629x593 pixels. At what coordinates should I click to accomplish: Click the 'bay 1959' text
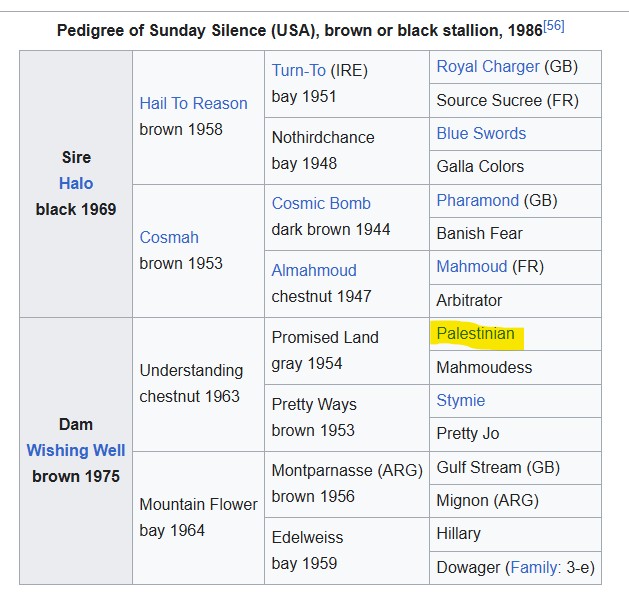(304, 564)
